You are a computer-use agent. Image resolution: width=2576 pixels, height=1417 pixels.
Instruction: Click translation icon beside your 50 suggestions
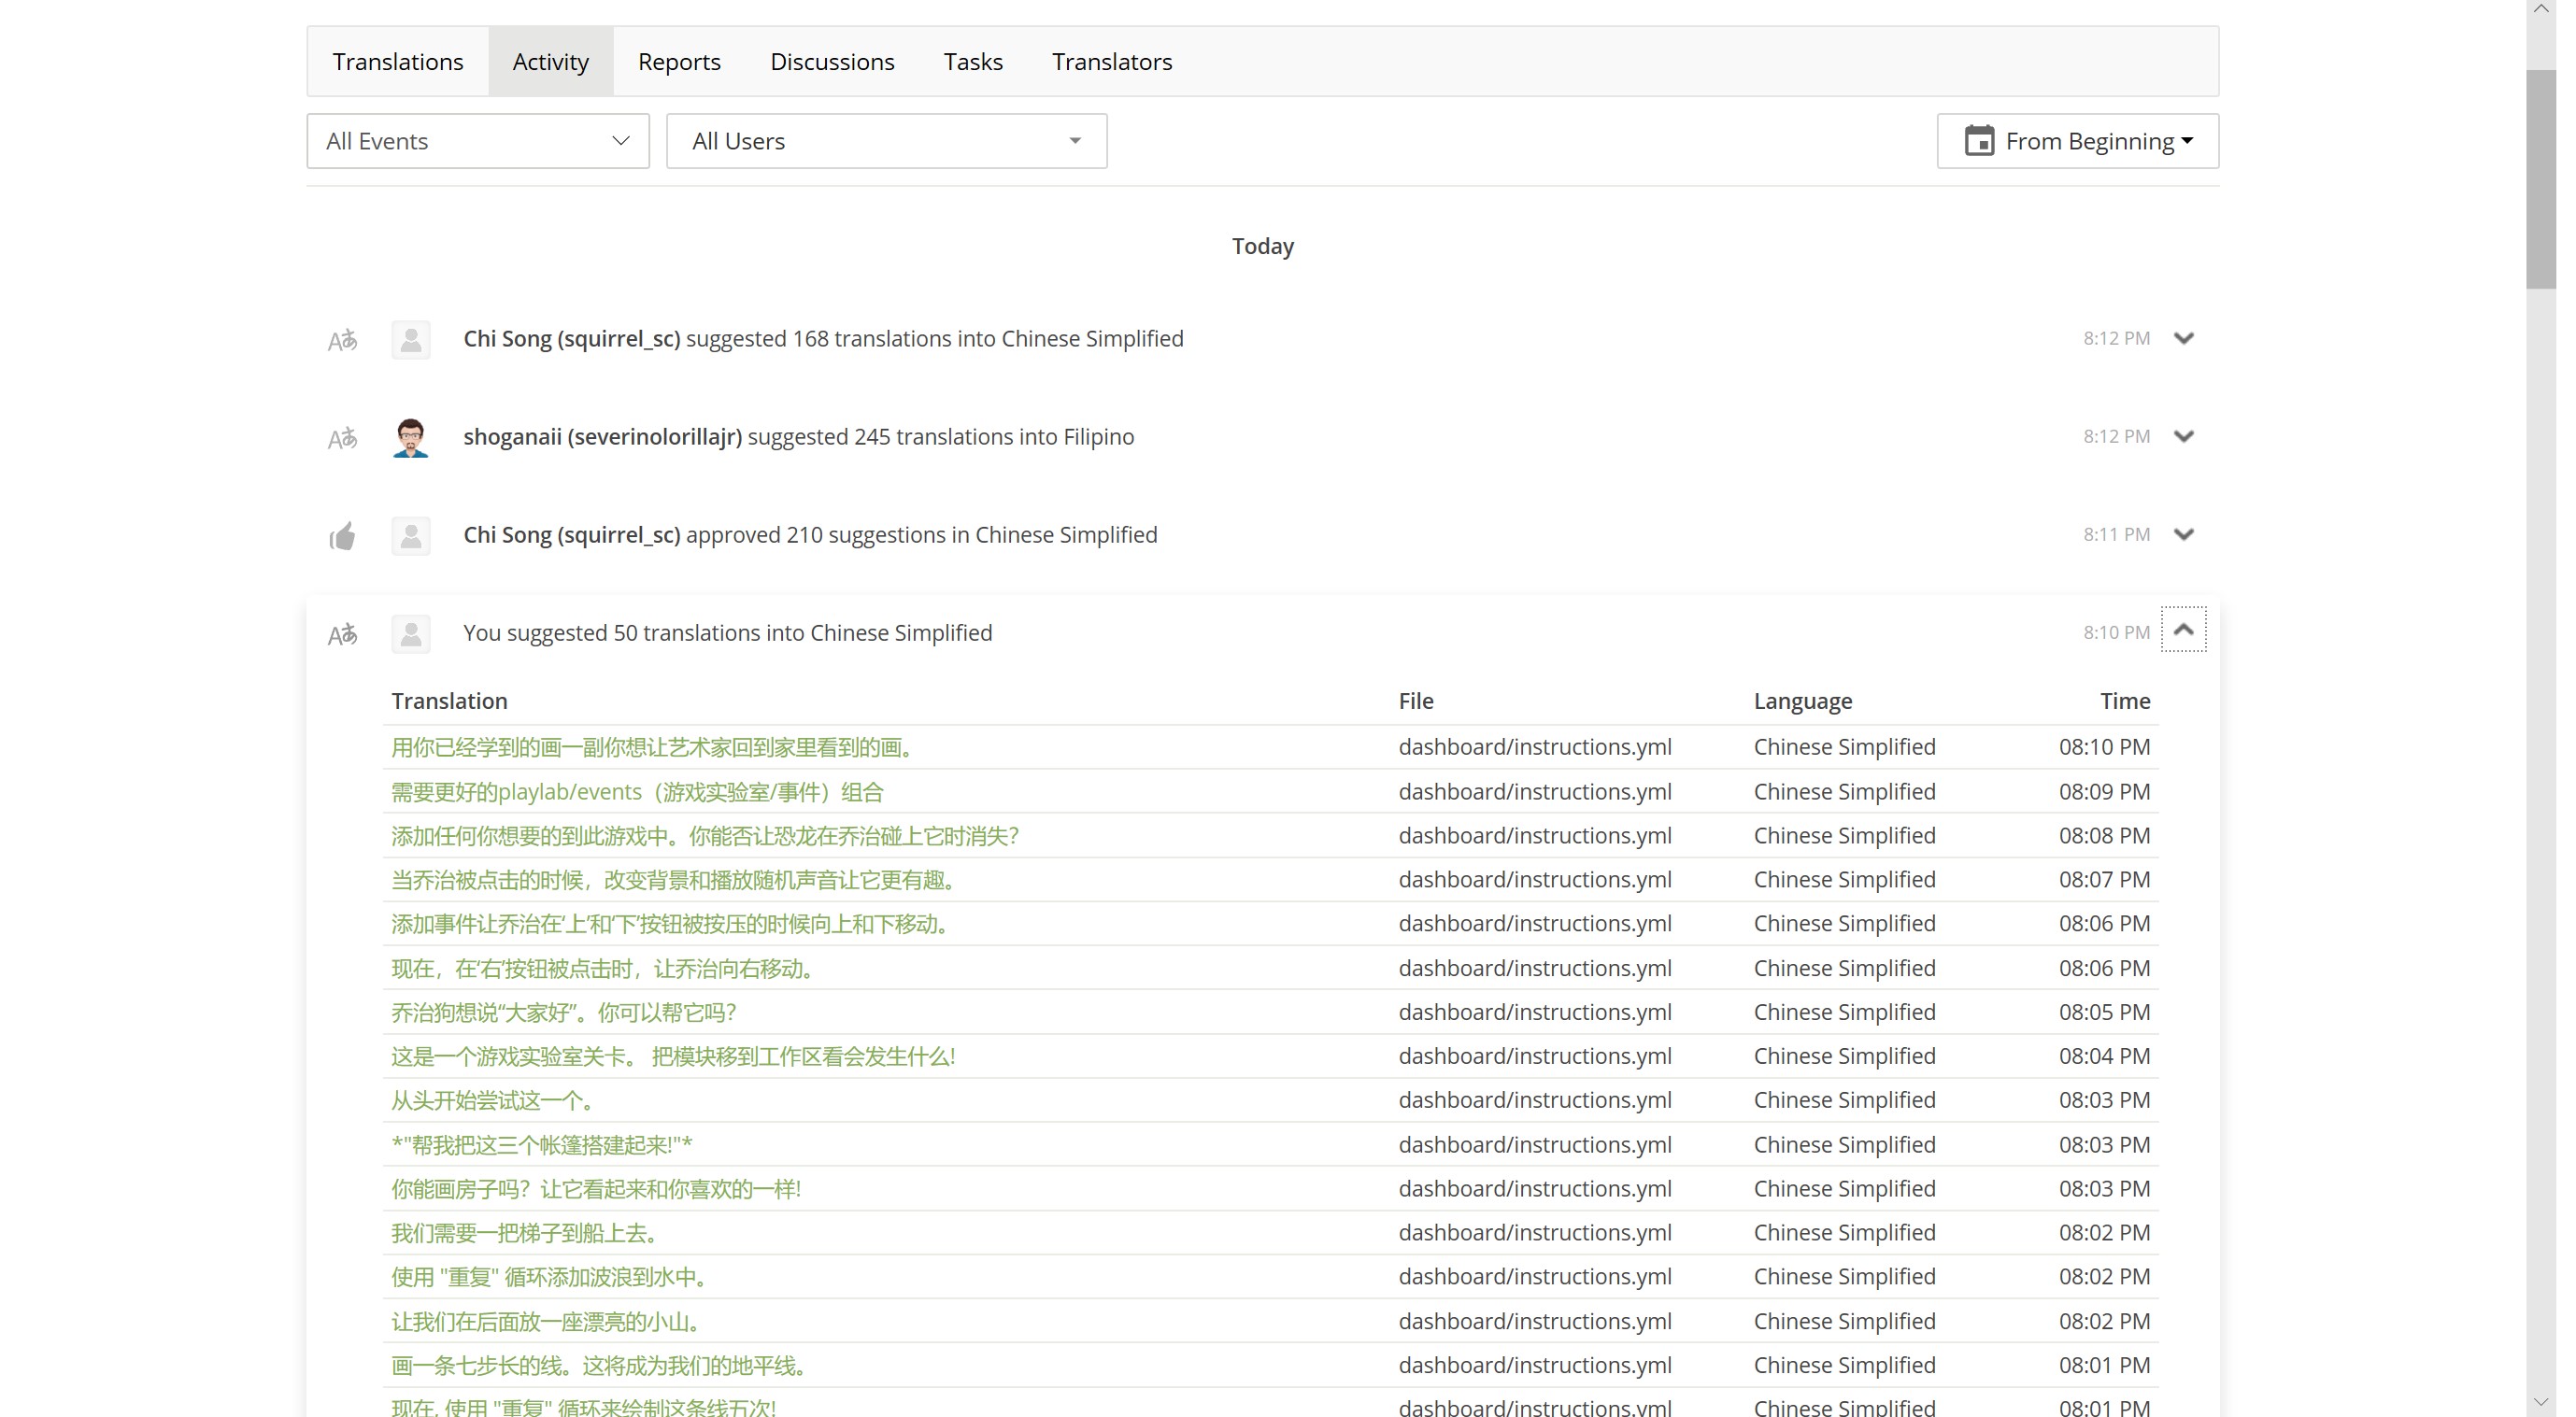tap(342, 634)
